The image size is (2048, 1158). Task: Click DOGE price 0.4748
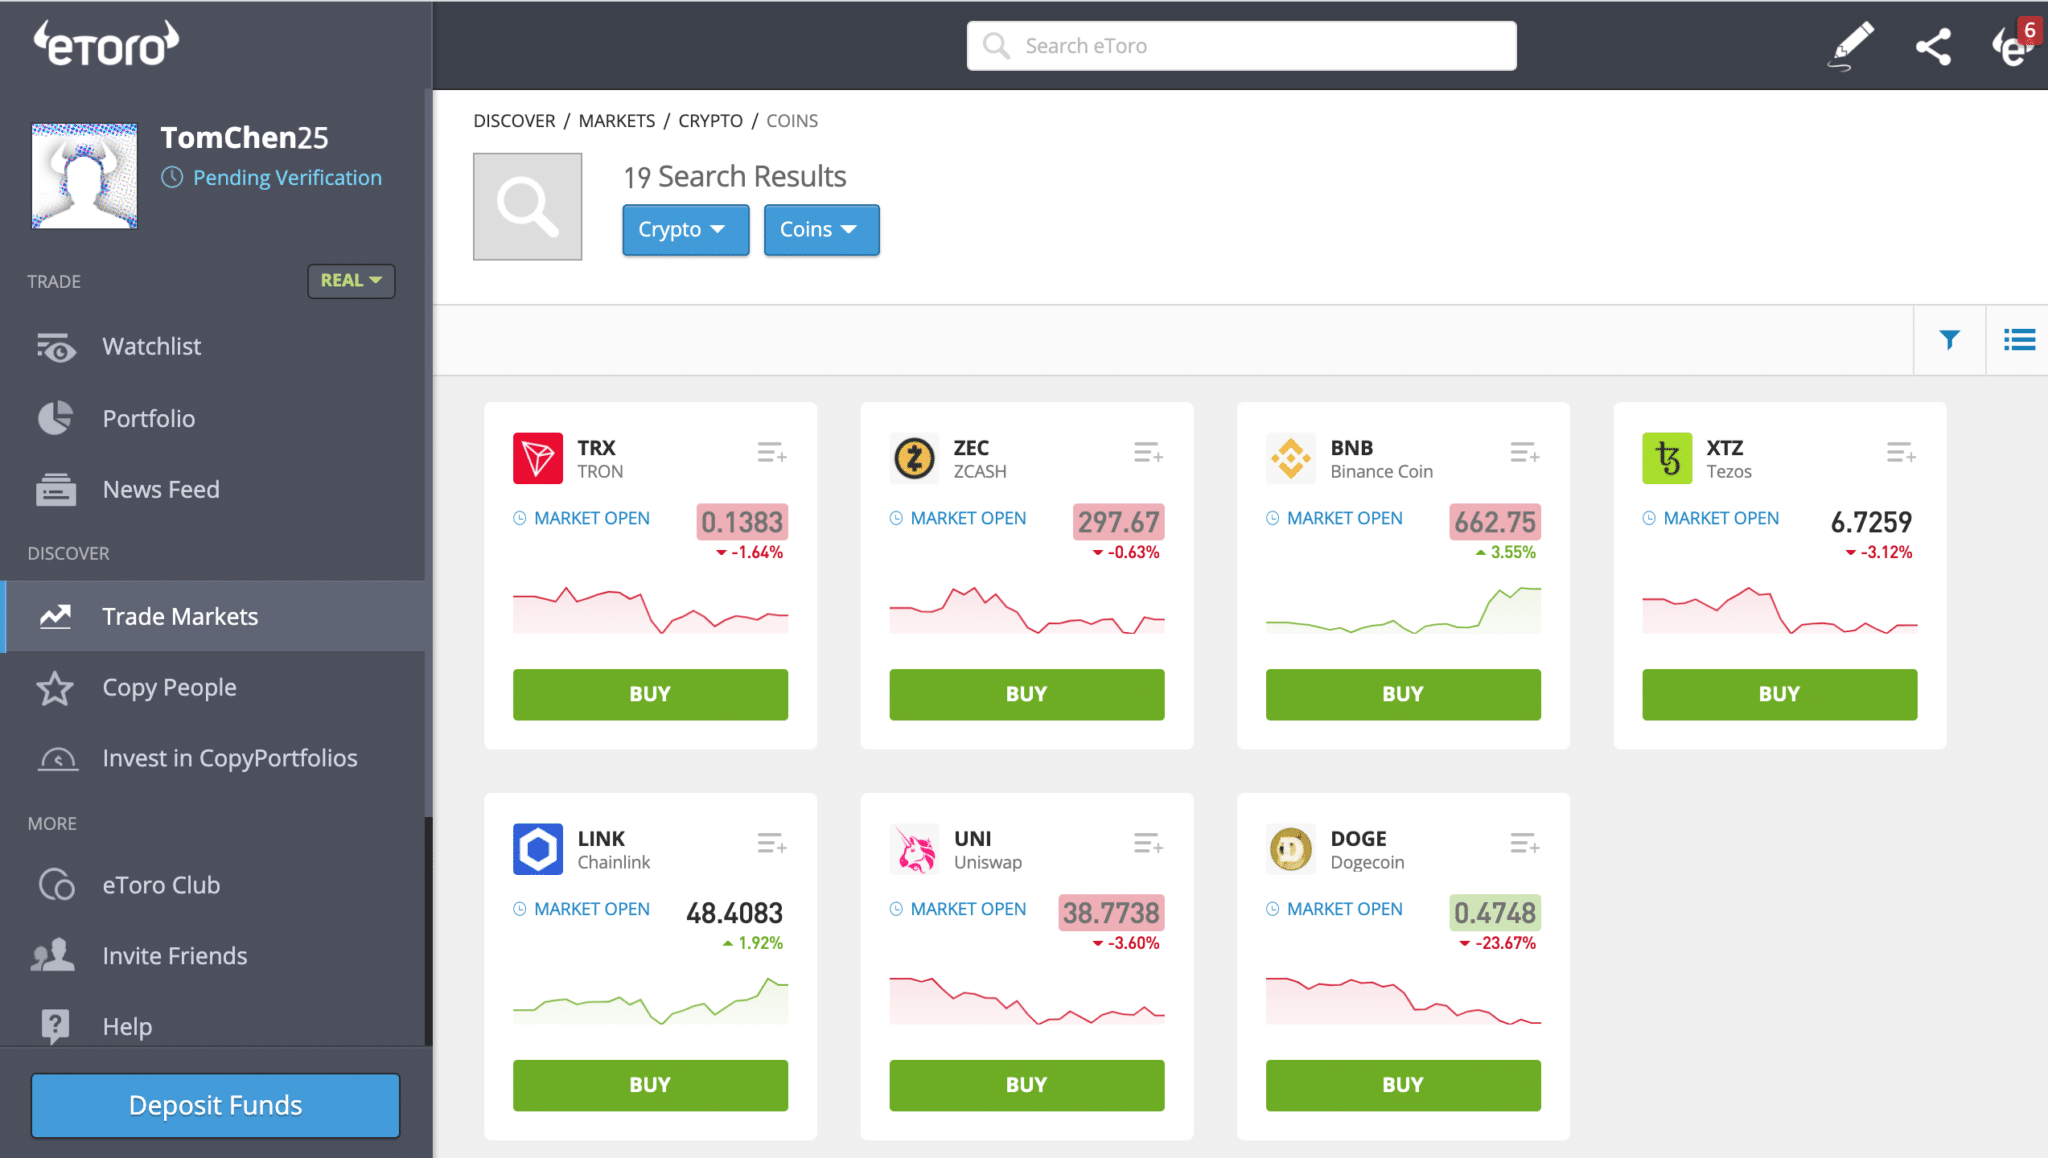[x=1495, y=913]
